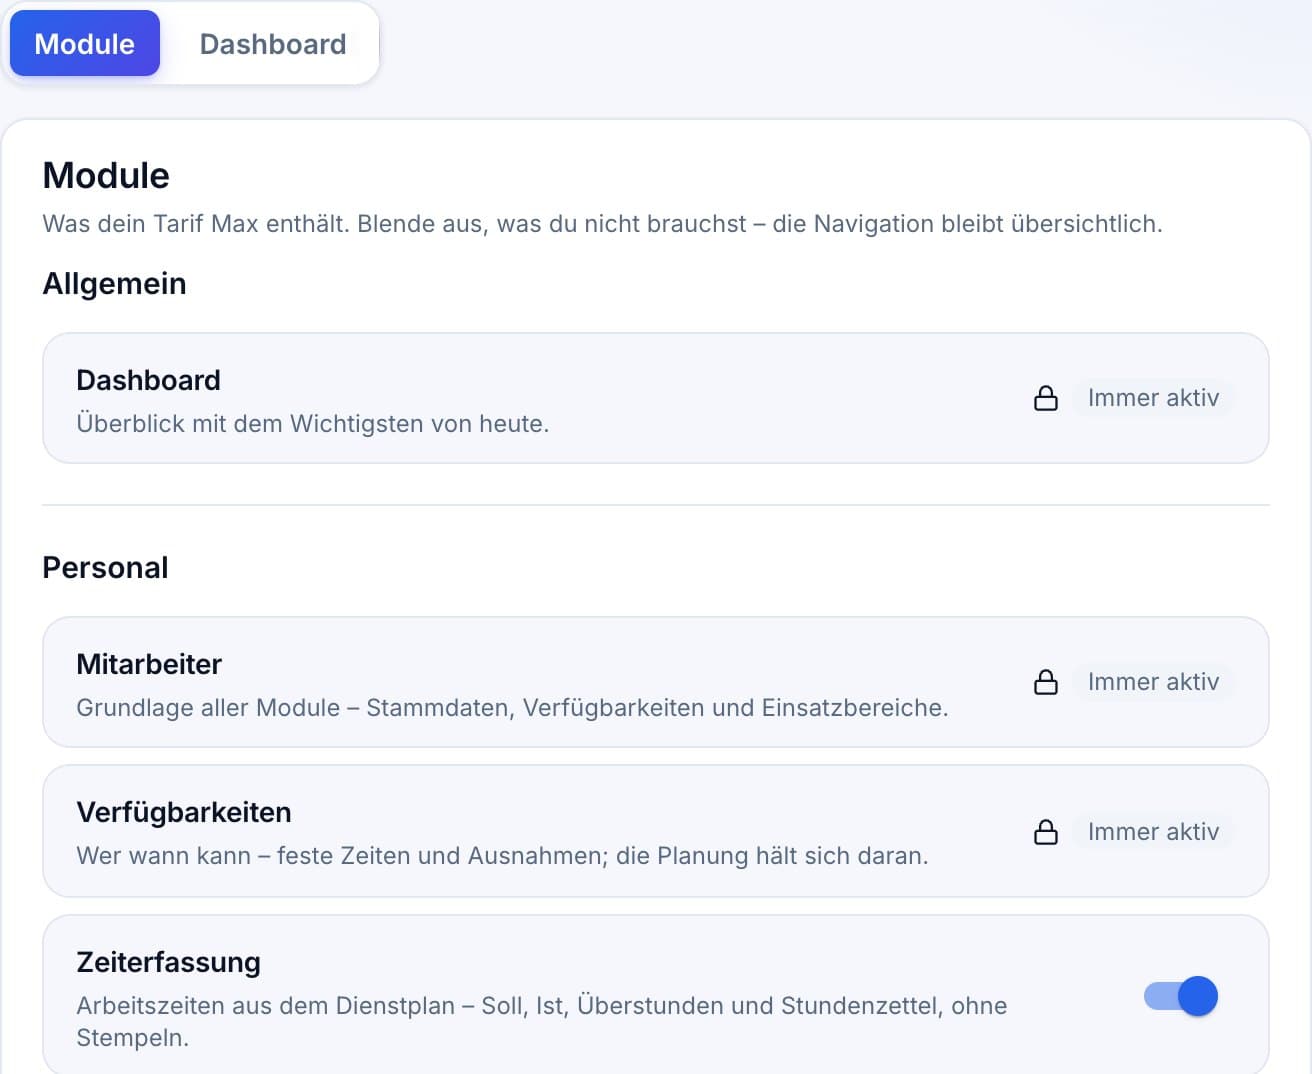Viewport: 1312px width, 1074px height.
Task: Click the Allgemein section heading
Action: [114, 284]
